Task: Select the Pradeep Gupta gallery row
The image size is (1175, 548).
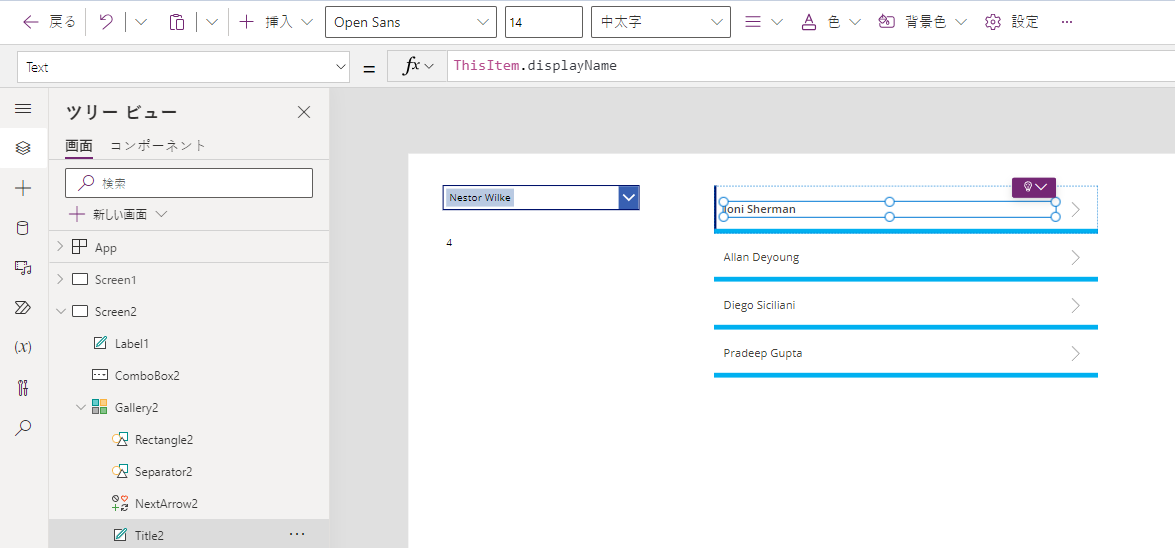Action: pyautogui.click(x=906, y=353)
